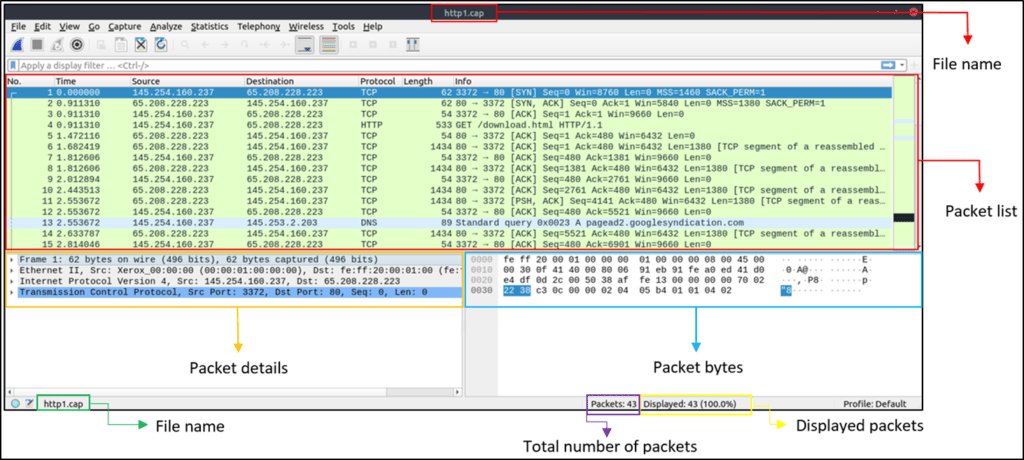Screen dimensions: 1024x460
Task: Open display filter history dropdown arrow
Action: [x=903, y=65]
